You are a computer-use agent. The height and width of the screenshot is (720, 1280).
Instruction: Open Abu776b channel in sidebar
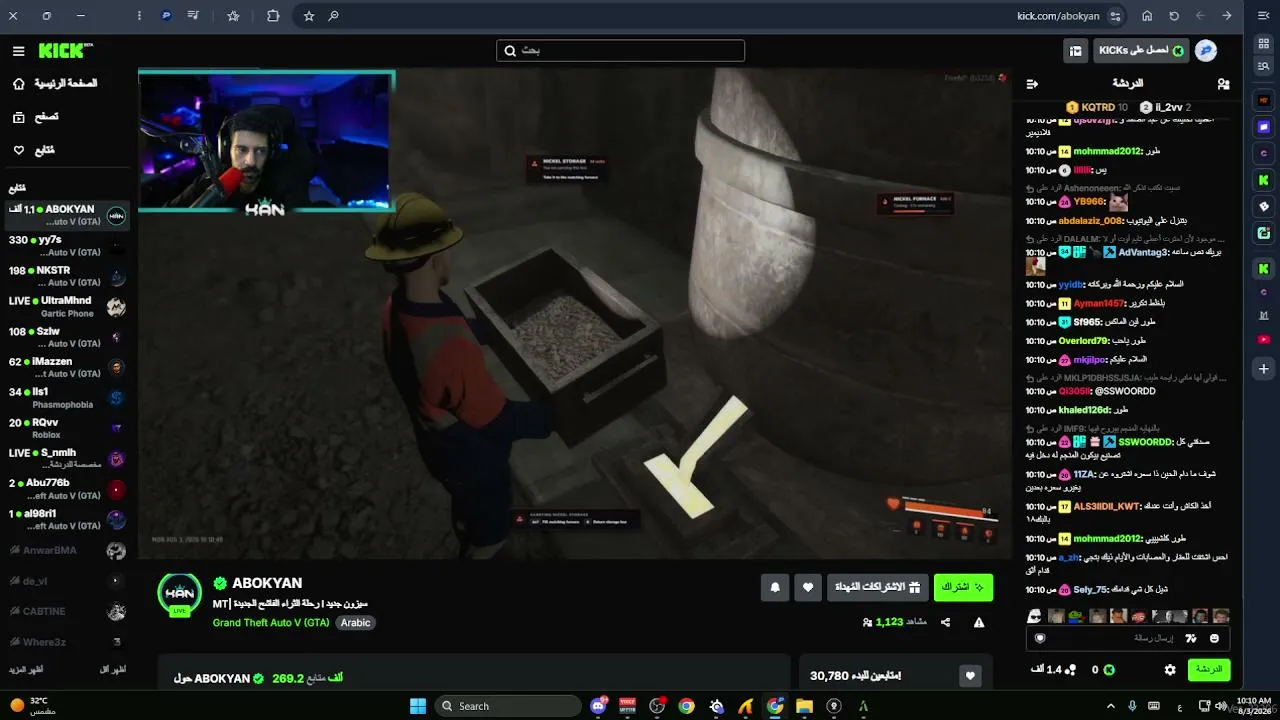coord(68,489)
